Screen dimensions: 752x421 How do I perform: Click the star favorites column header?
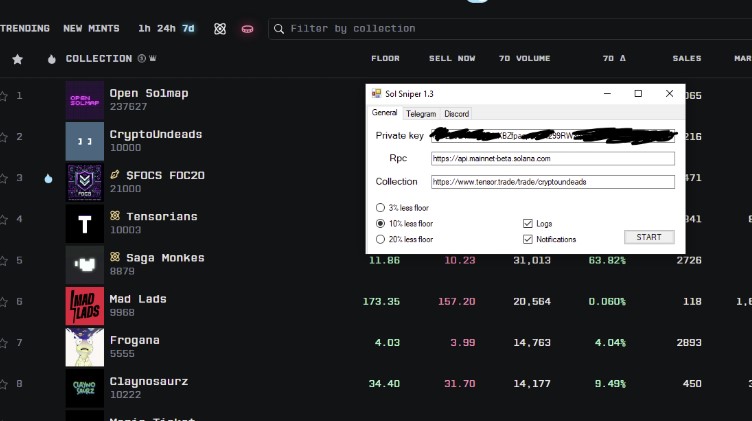(x=18, y=59)
